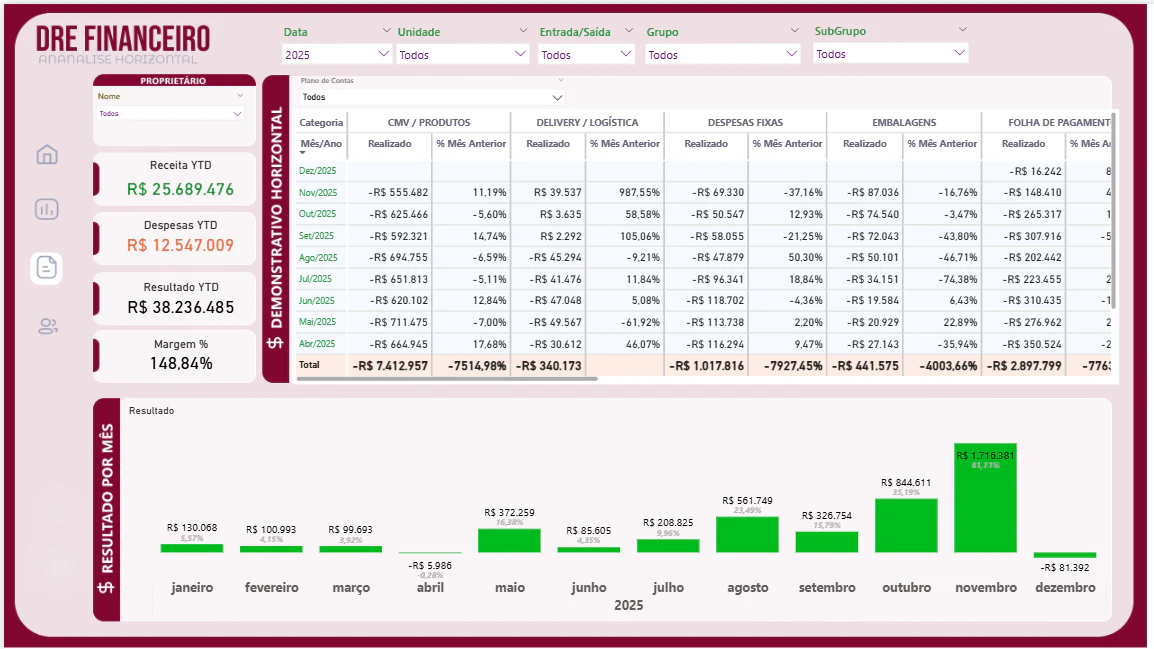
Task: Open the Entrada/Saída dropdown
Action: click(x=586, y=54)
